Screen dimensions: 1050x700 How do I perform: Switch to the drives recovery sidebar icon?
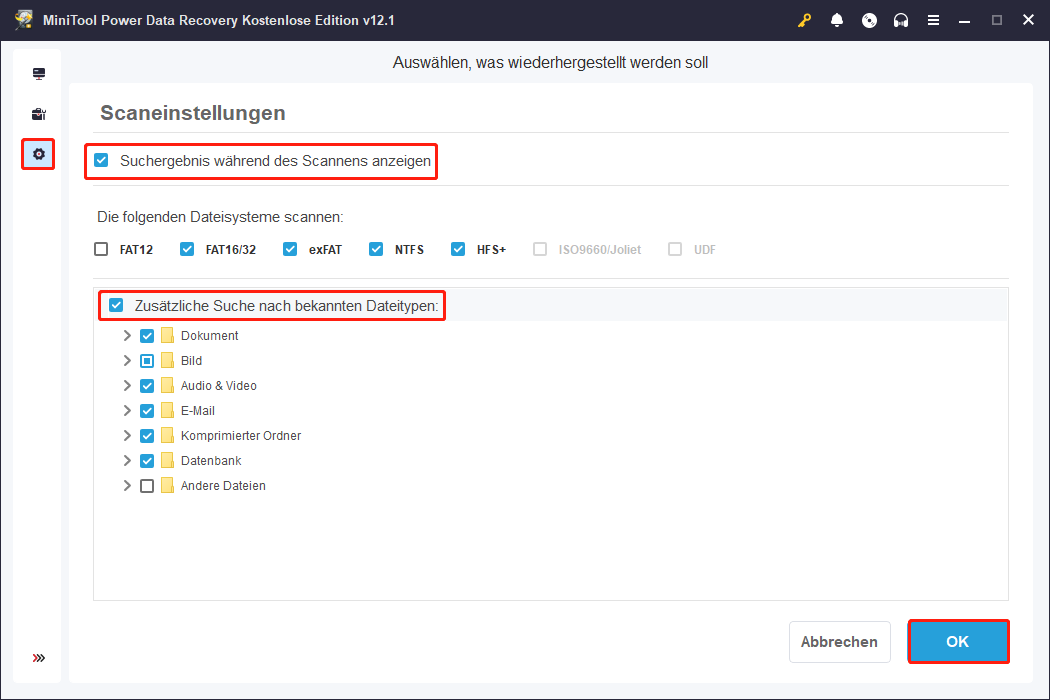(x=39, y=74)
